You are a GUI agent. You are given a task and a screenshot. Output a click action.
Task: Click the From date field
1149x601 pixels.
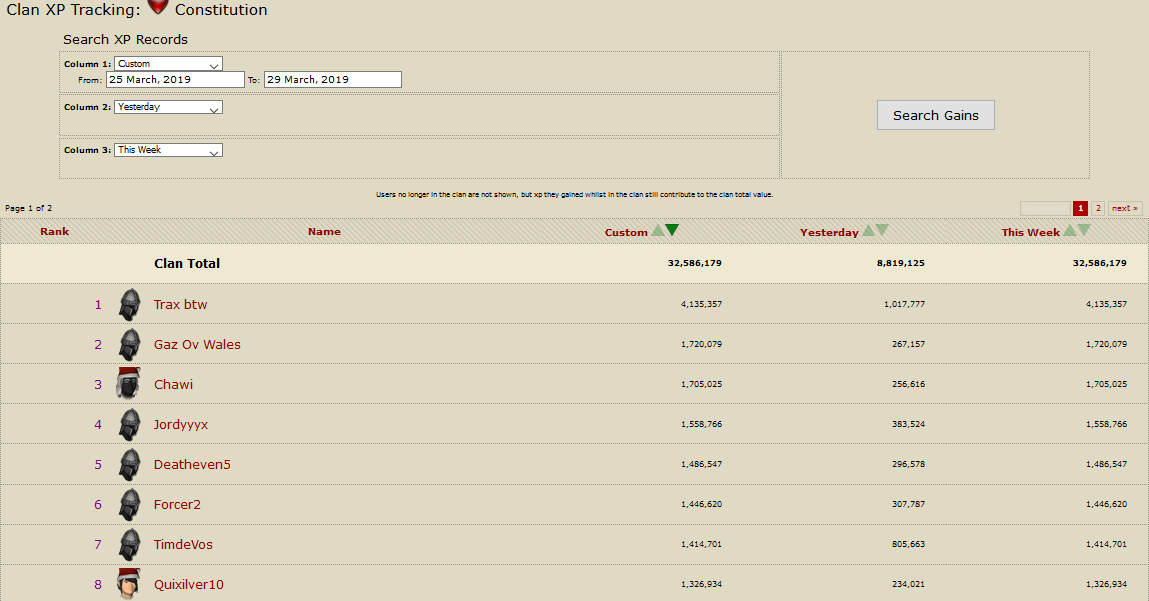coord(175,79)
